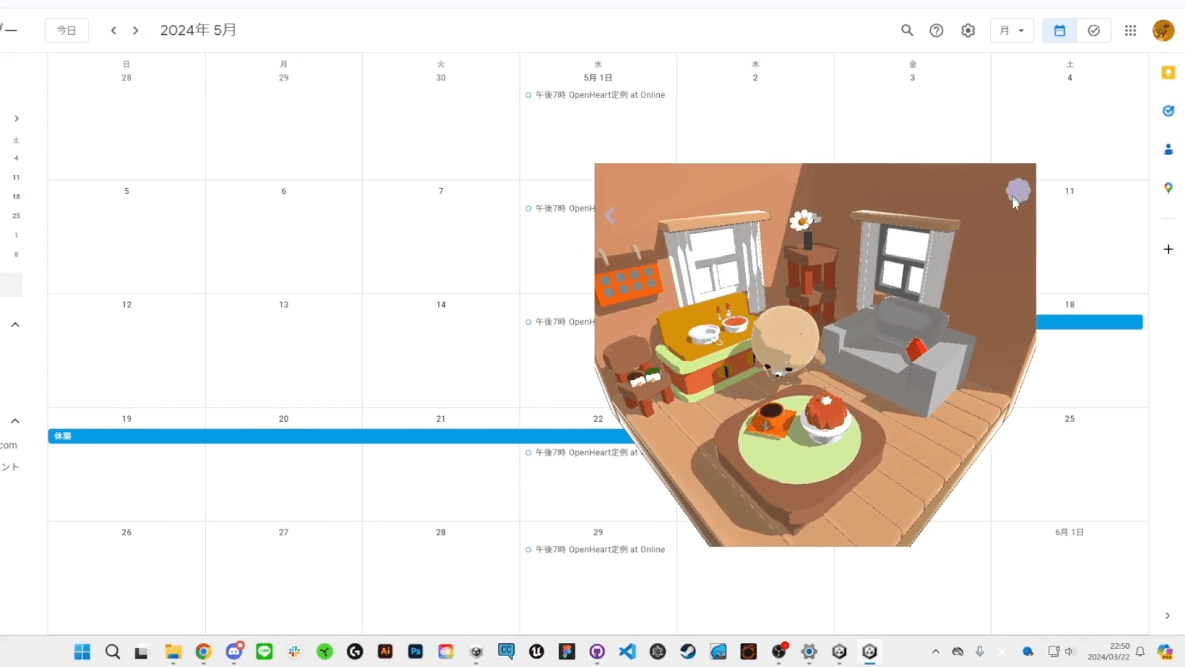Viewport: 1185px width, 667px height.
Task: Select the day number 14
Action: [x=441, y=305]
